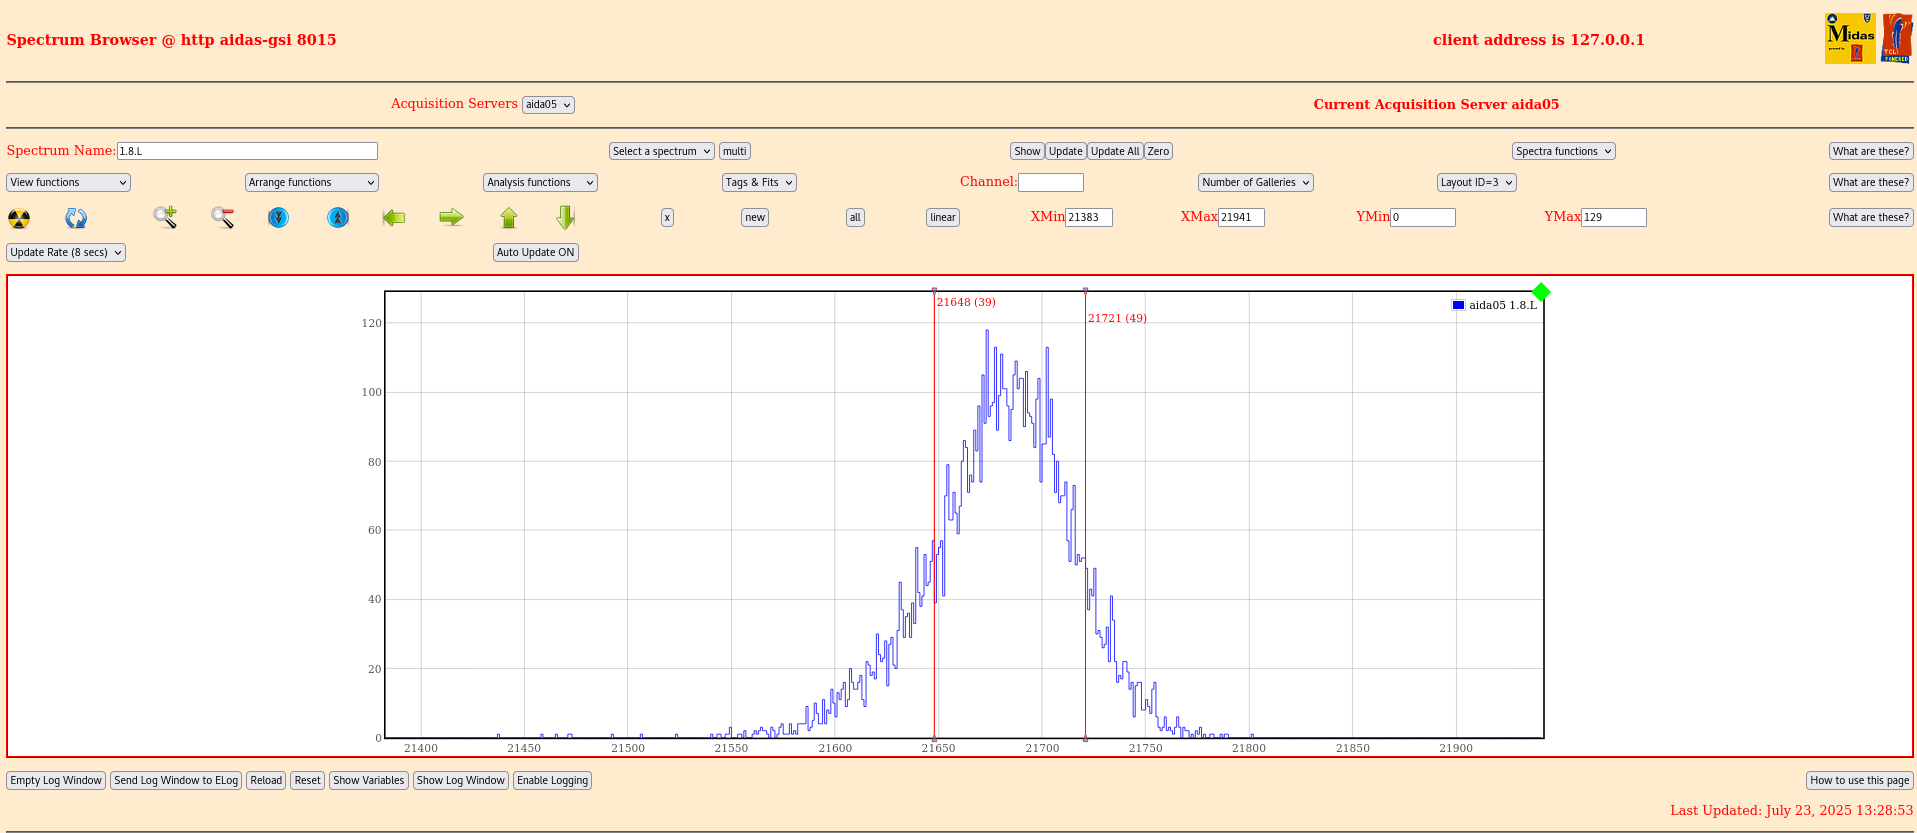The height and width of the screenshot is (833, 1917).
Task: Expand the Spectra functions dropdown
Action: (1564, 151)
